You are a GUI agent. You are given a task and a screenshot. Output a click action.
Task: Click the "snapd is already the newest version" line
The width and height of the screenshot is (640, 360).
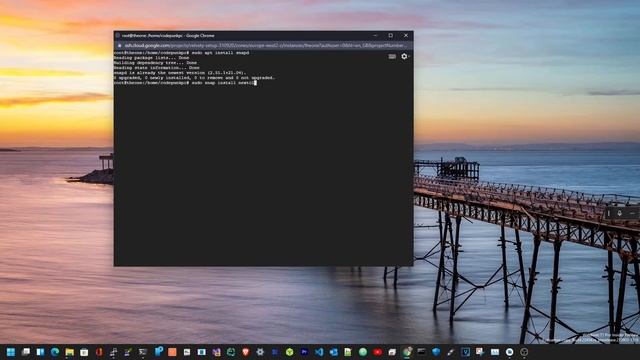tap(180, 73)
